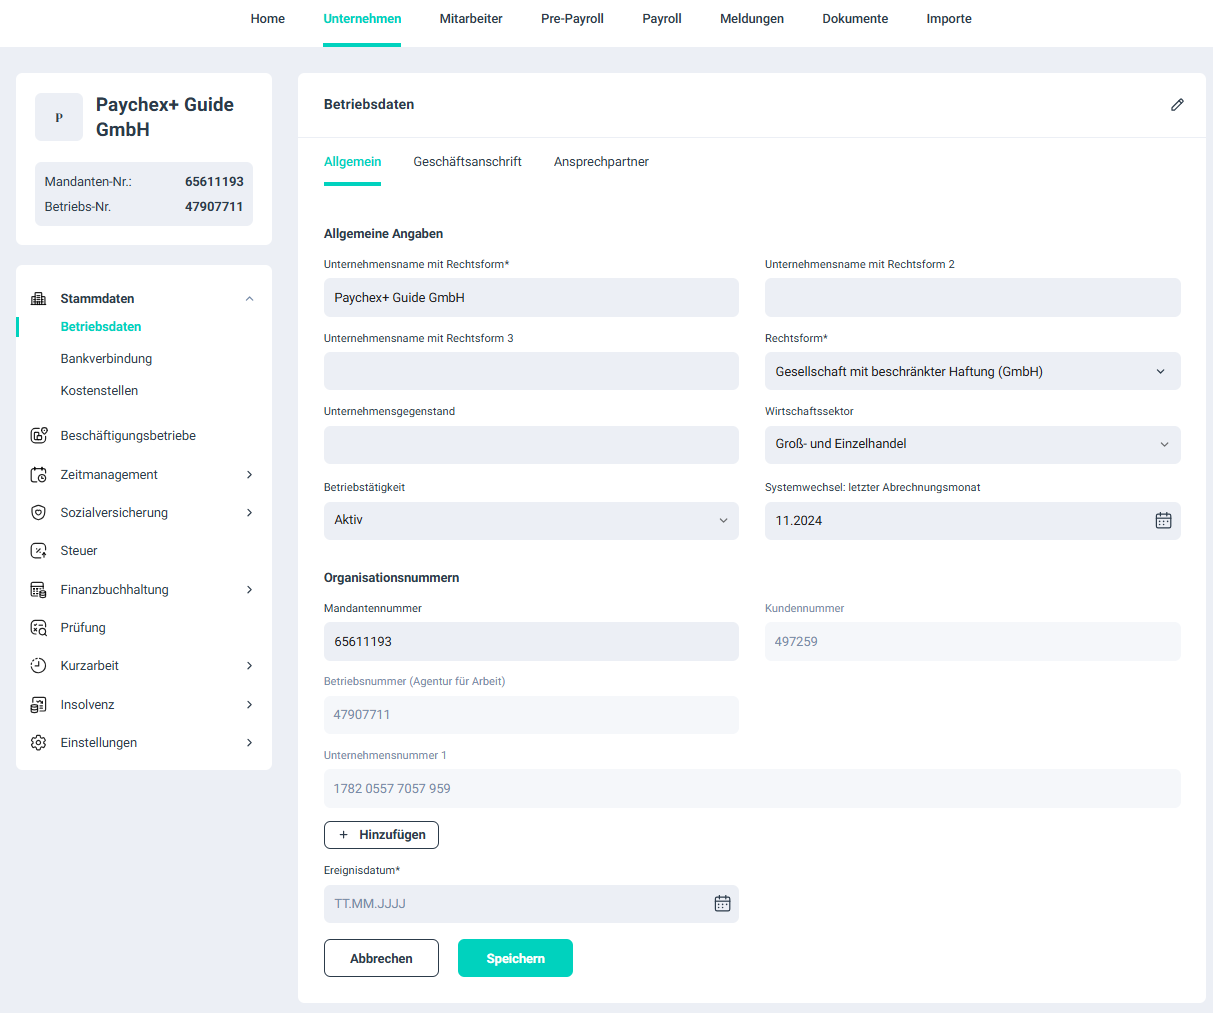Open Mitarbeiter in top navigation
This screenshot has height=1013, width=1213.
point(471,19)
